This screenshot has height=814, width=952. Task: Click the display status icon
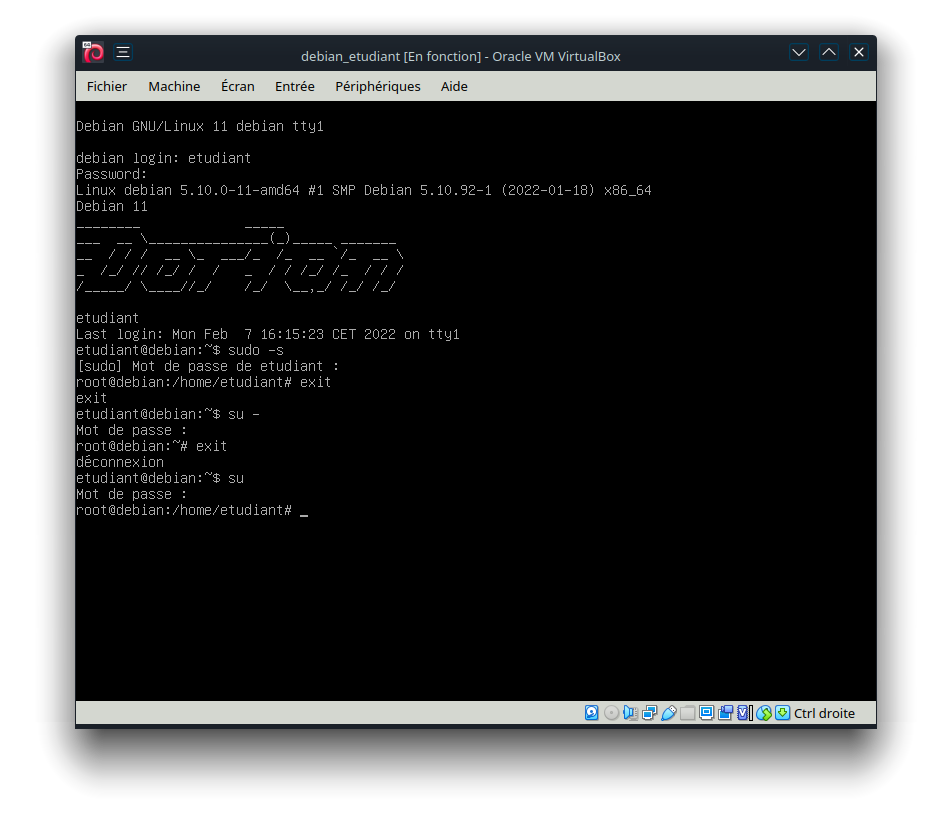click(706, 713)
